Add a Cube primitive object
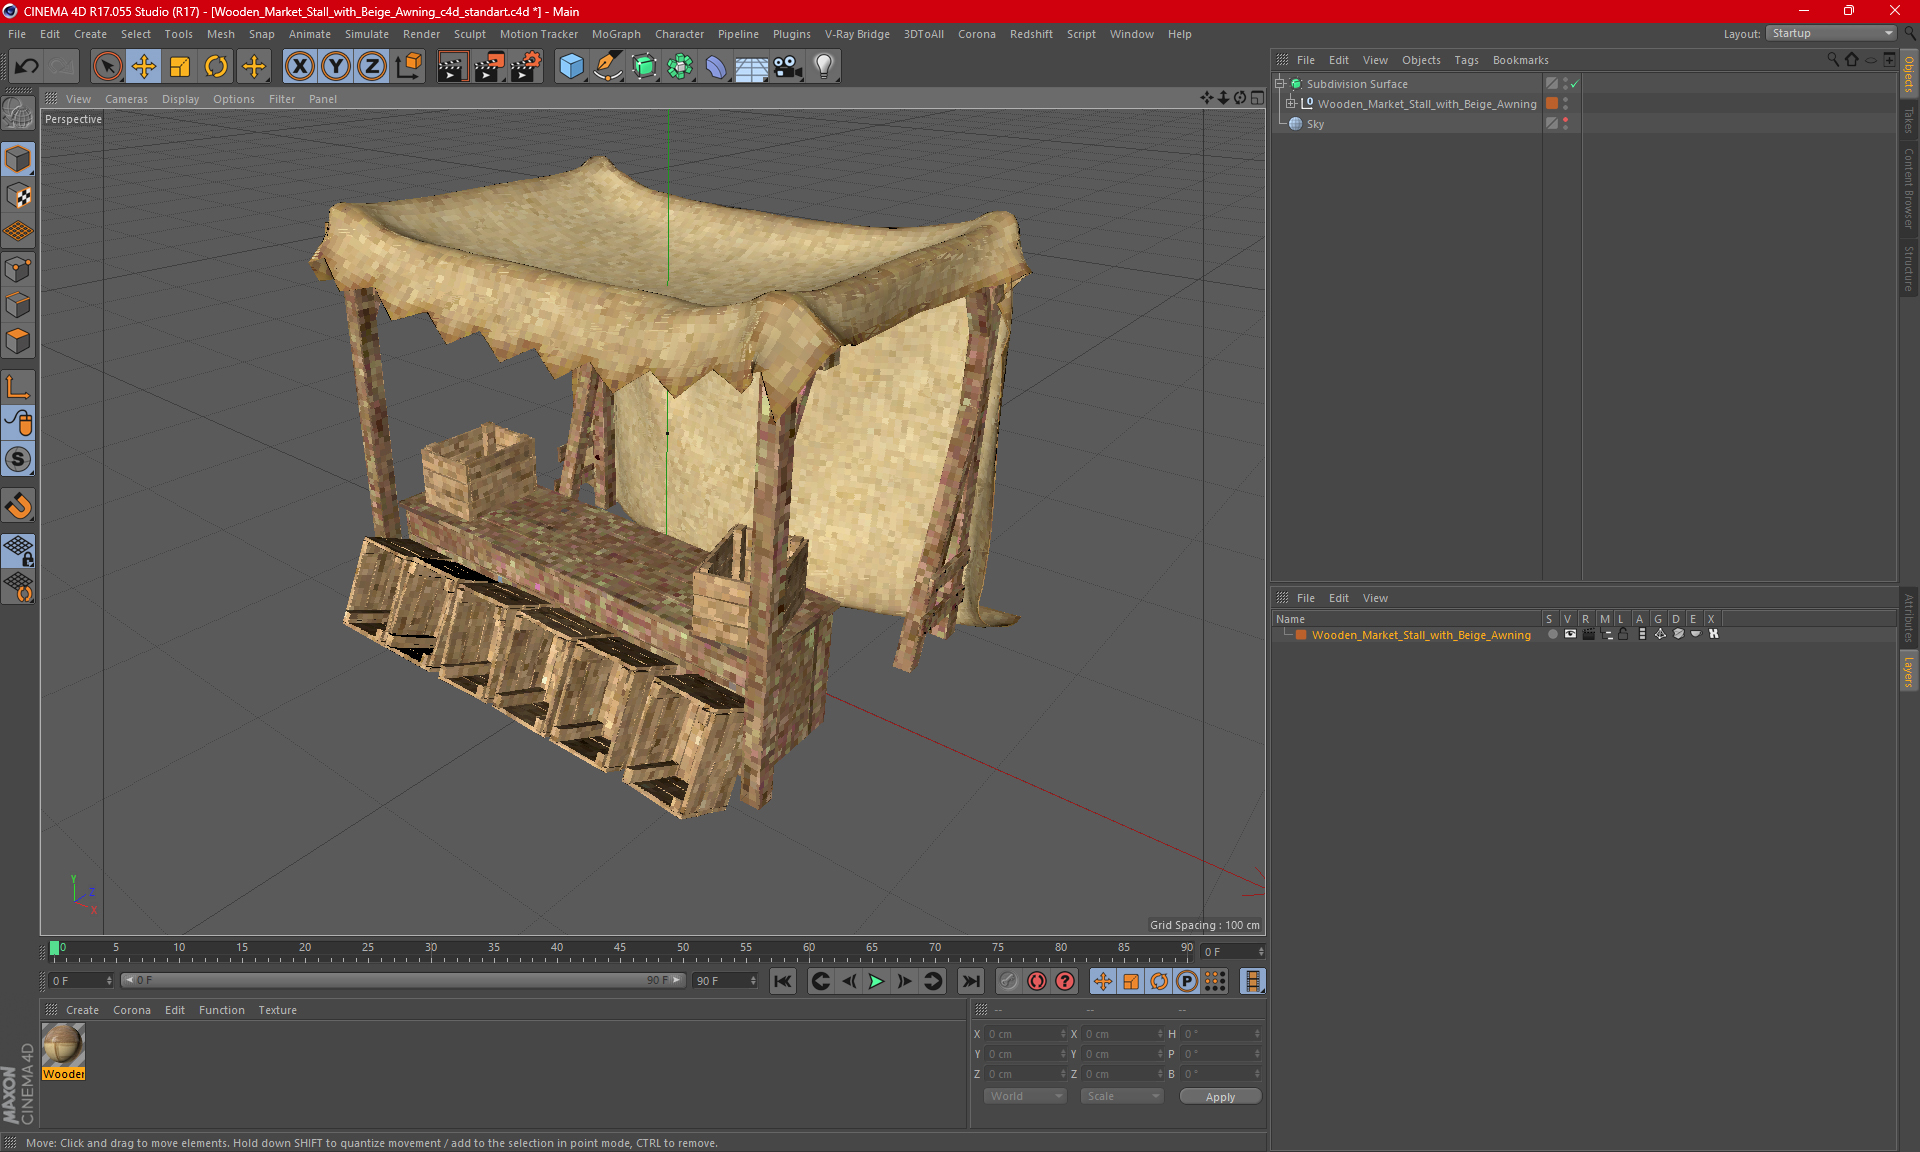The width and height of the screenshot is (1920, 1152). (571, 67)
